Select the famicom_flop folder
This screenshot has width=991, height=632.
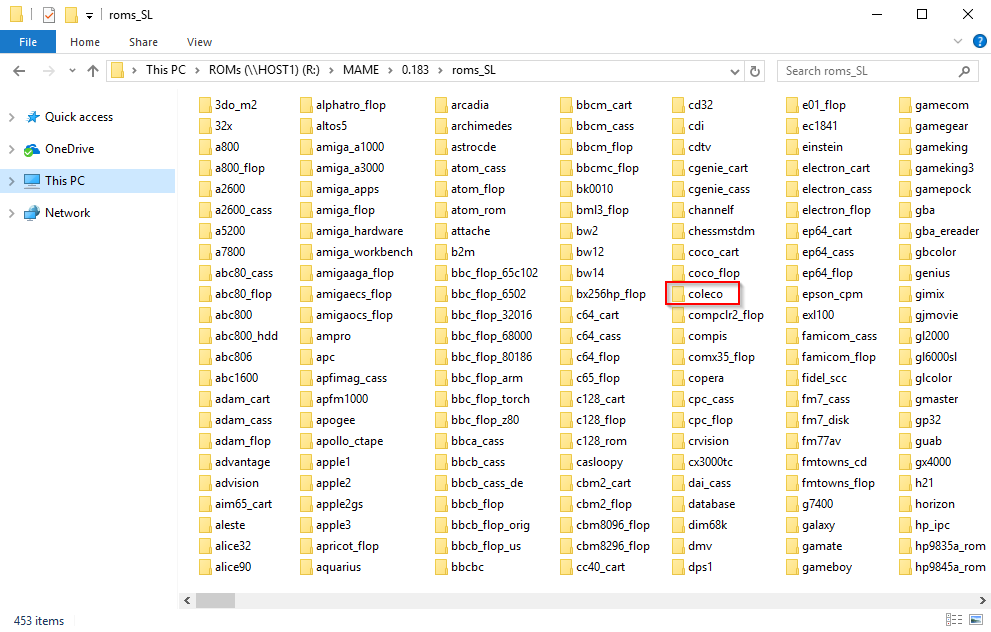pos(831,356)
